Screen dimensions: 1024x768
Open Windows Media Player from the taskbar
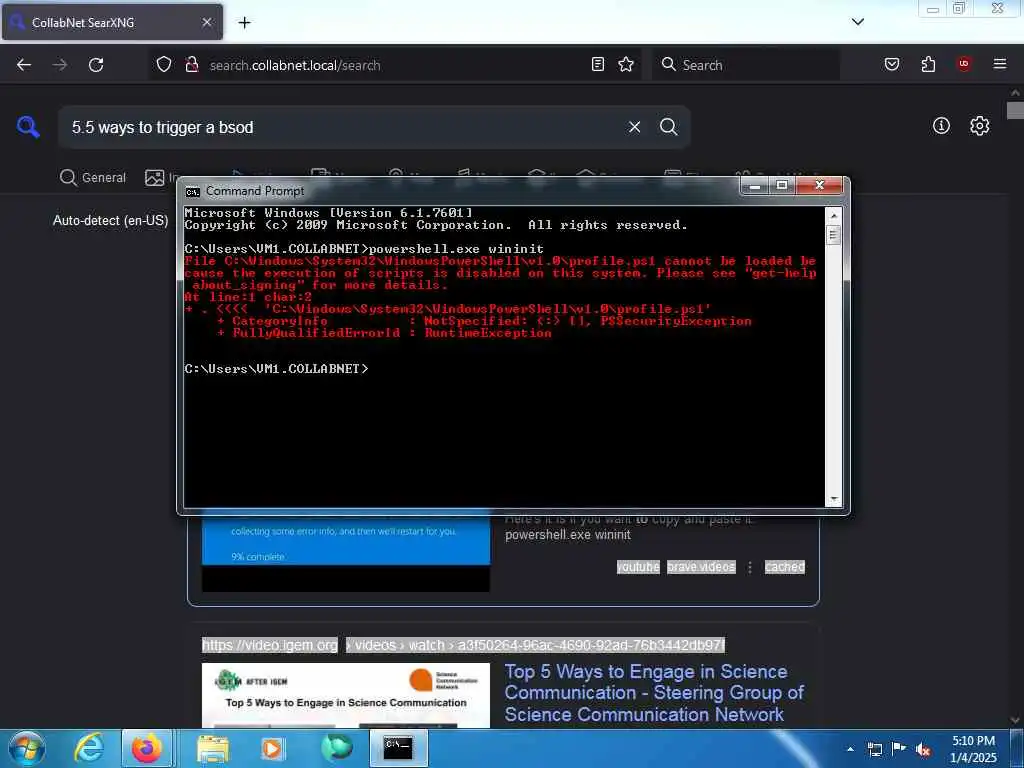click(272, 748)
